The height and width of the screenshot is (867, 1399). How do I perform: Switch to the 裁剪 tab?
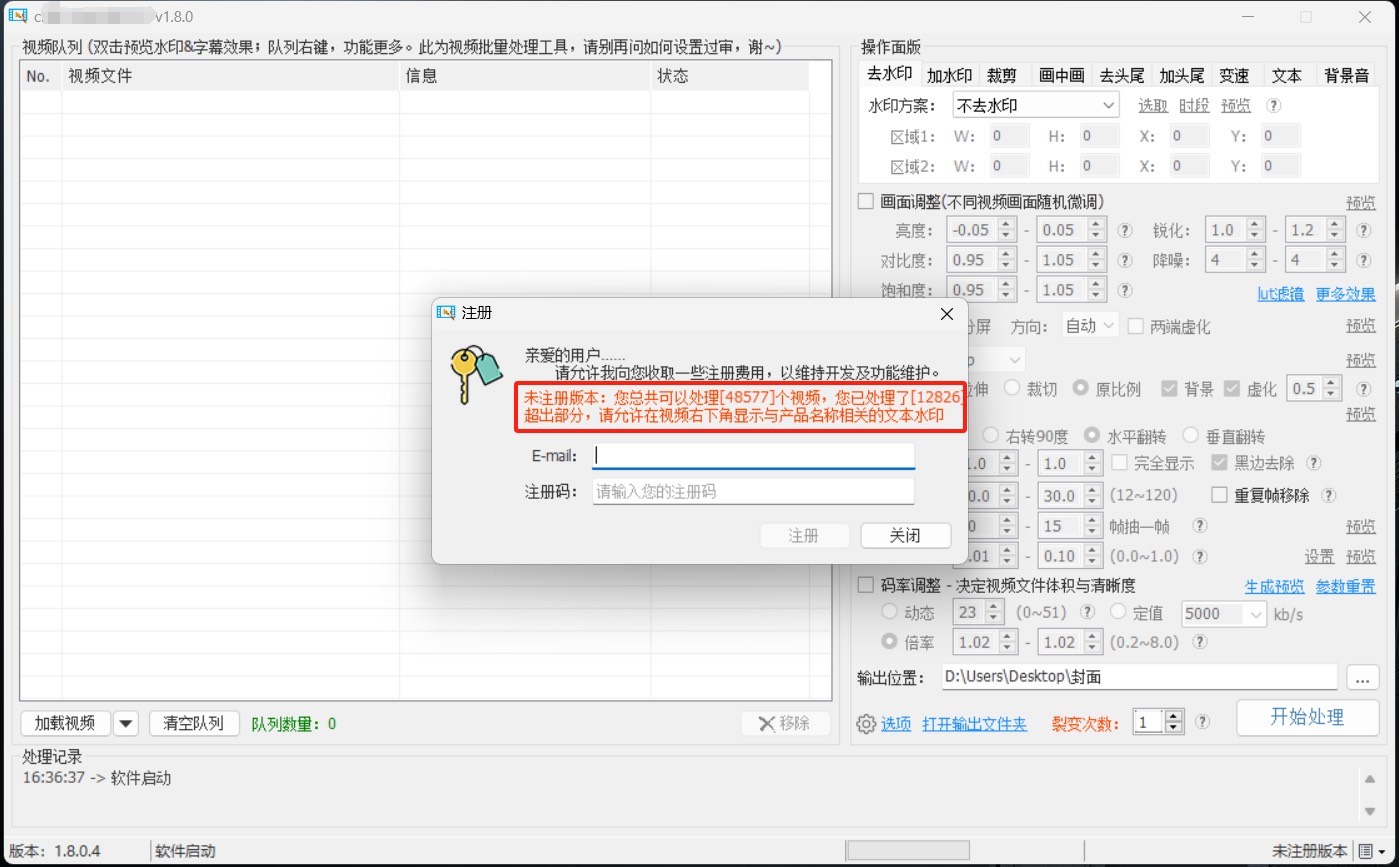click(1002, 75)
